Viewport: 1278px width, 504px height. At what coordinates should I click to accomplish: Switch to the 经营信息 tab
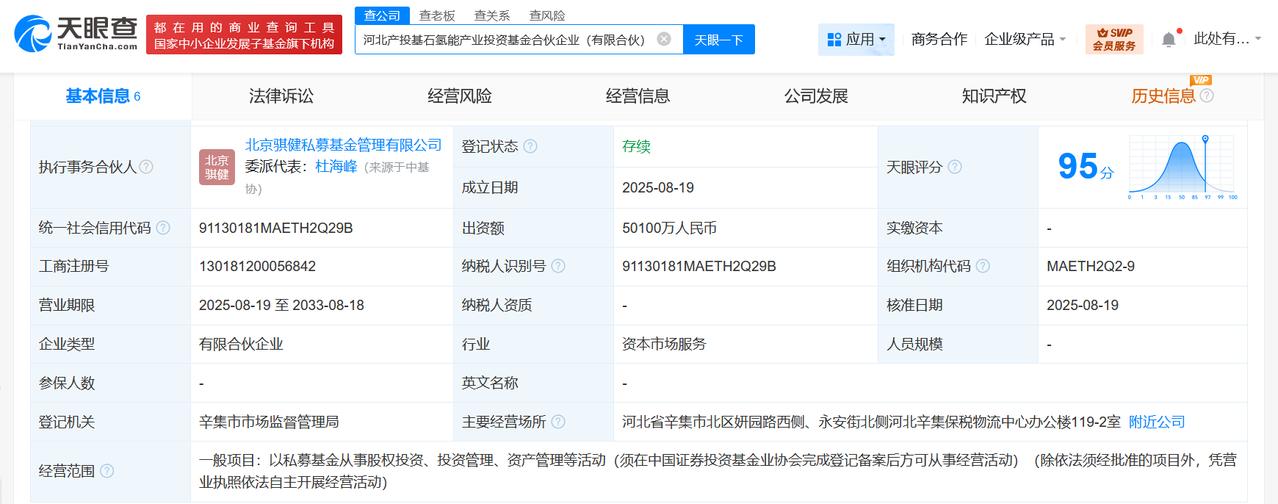638,96
